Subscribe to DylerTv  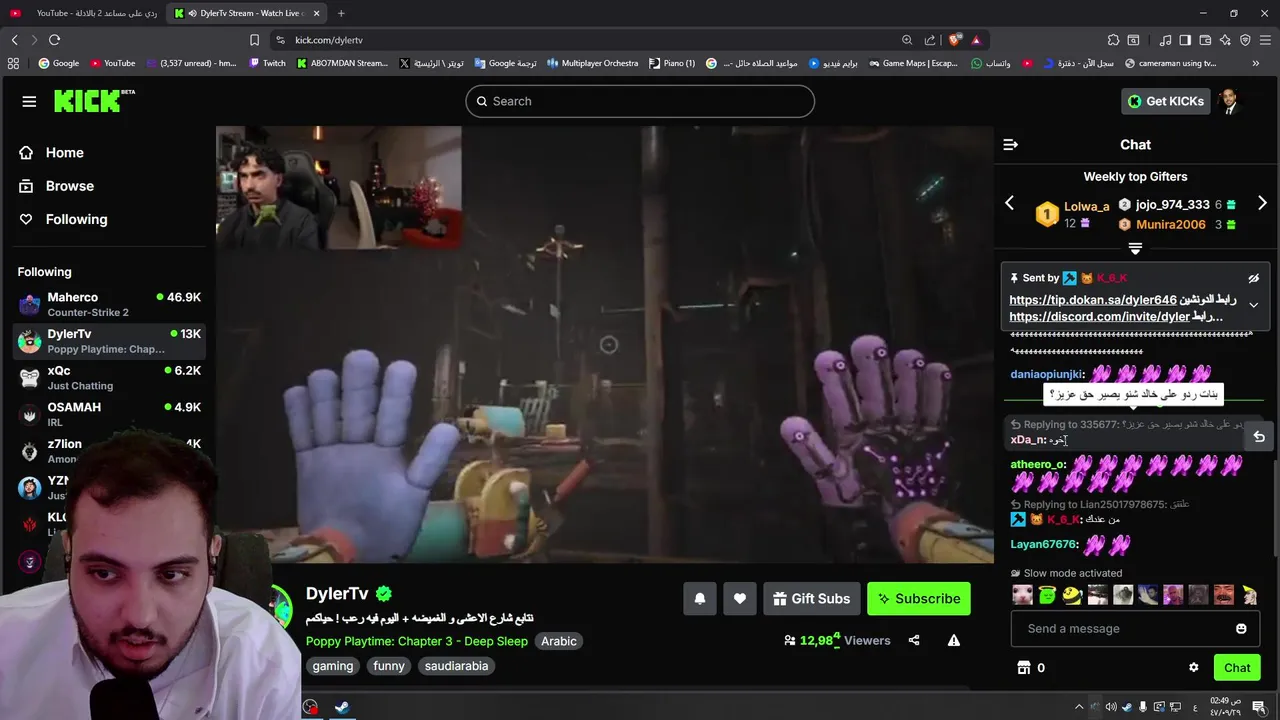click(x=919, y=599)
